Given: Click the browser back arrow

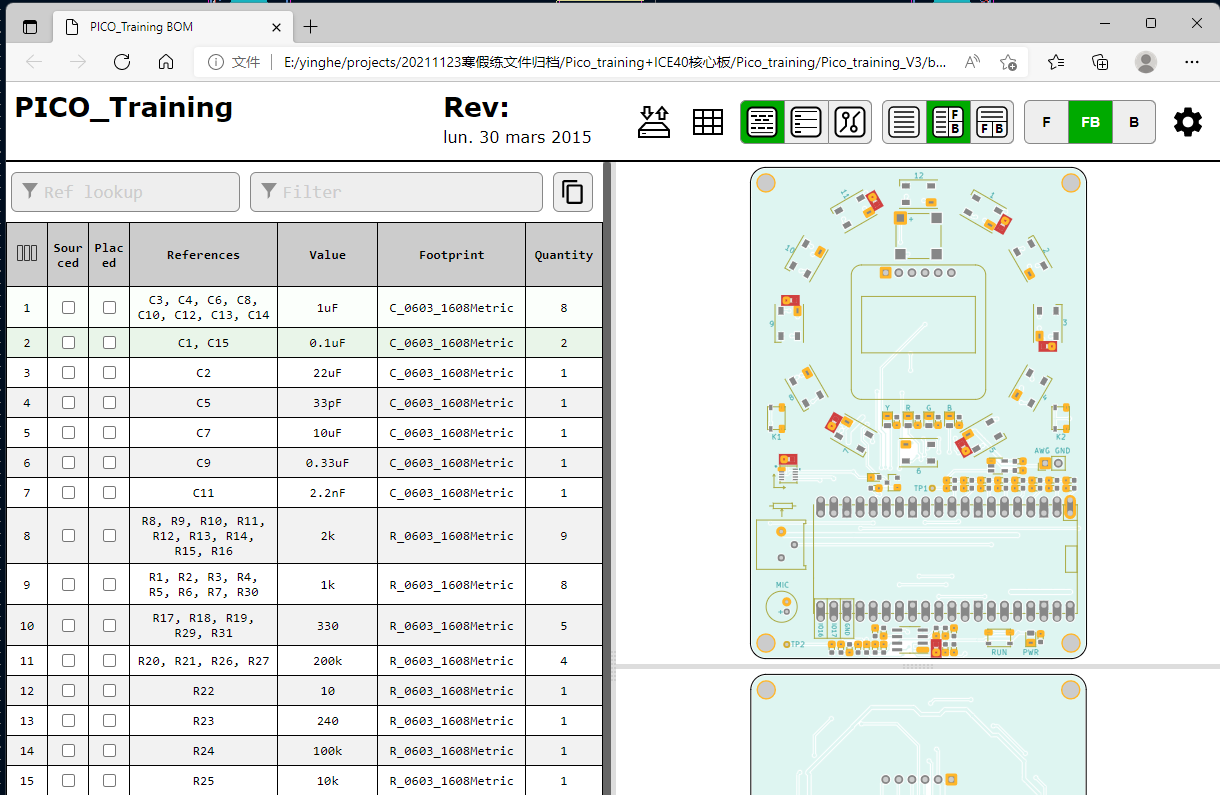Looking at the screenshot, I should (34, 62).
